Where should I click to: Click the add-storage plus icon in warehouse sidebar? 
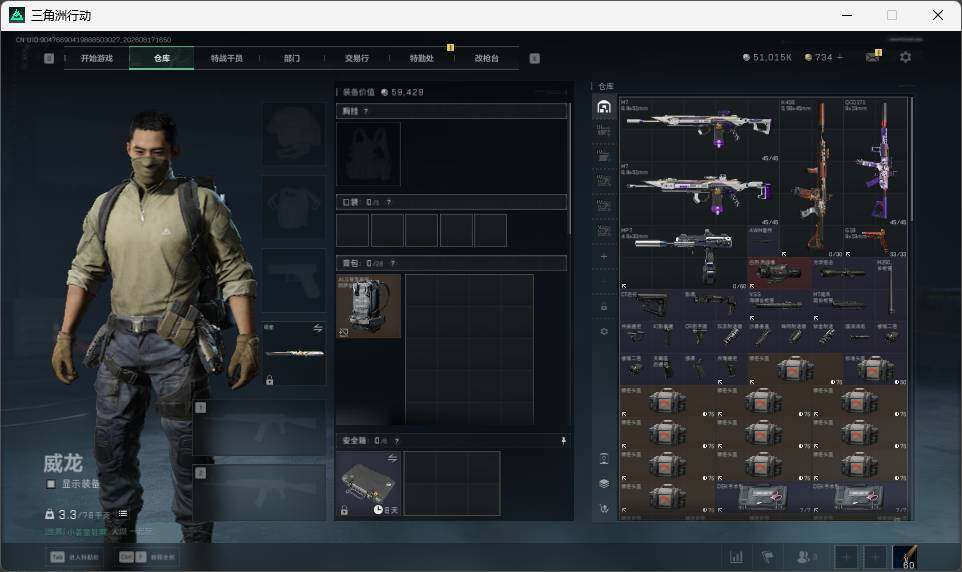coord(604,257)
